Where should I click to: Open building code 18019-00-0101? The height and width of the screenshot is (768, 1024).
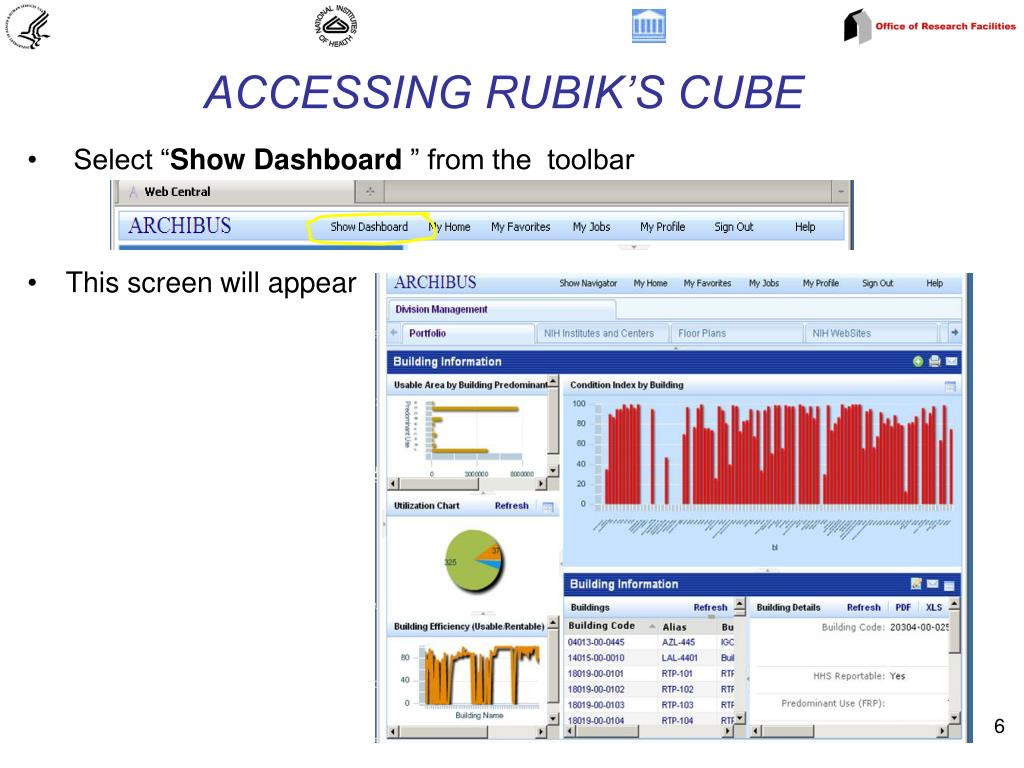coord(596,674)
